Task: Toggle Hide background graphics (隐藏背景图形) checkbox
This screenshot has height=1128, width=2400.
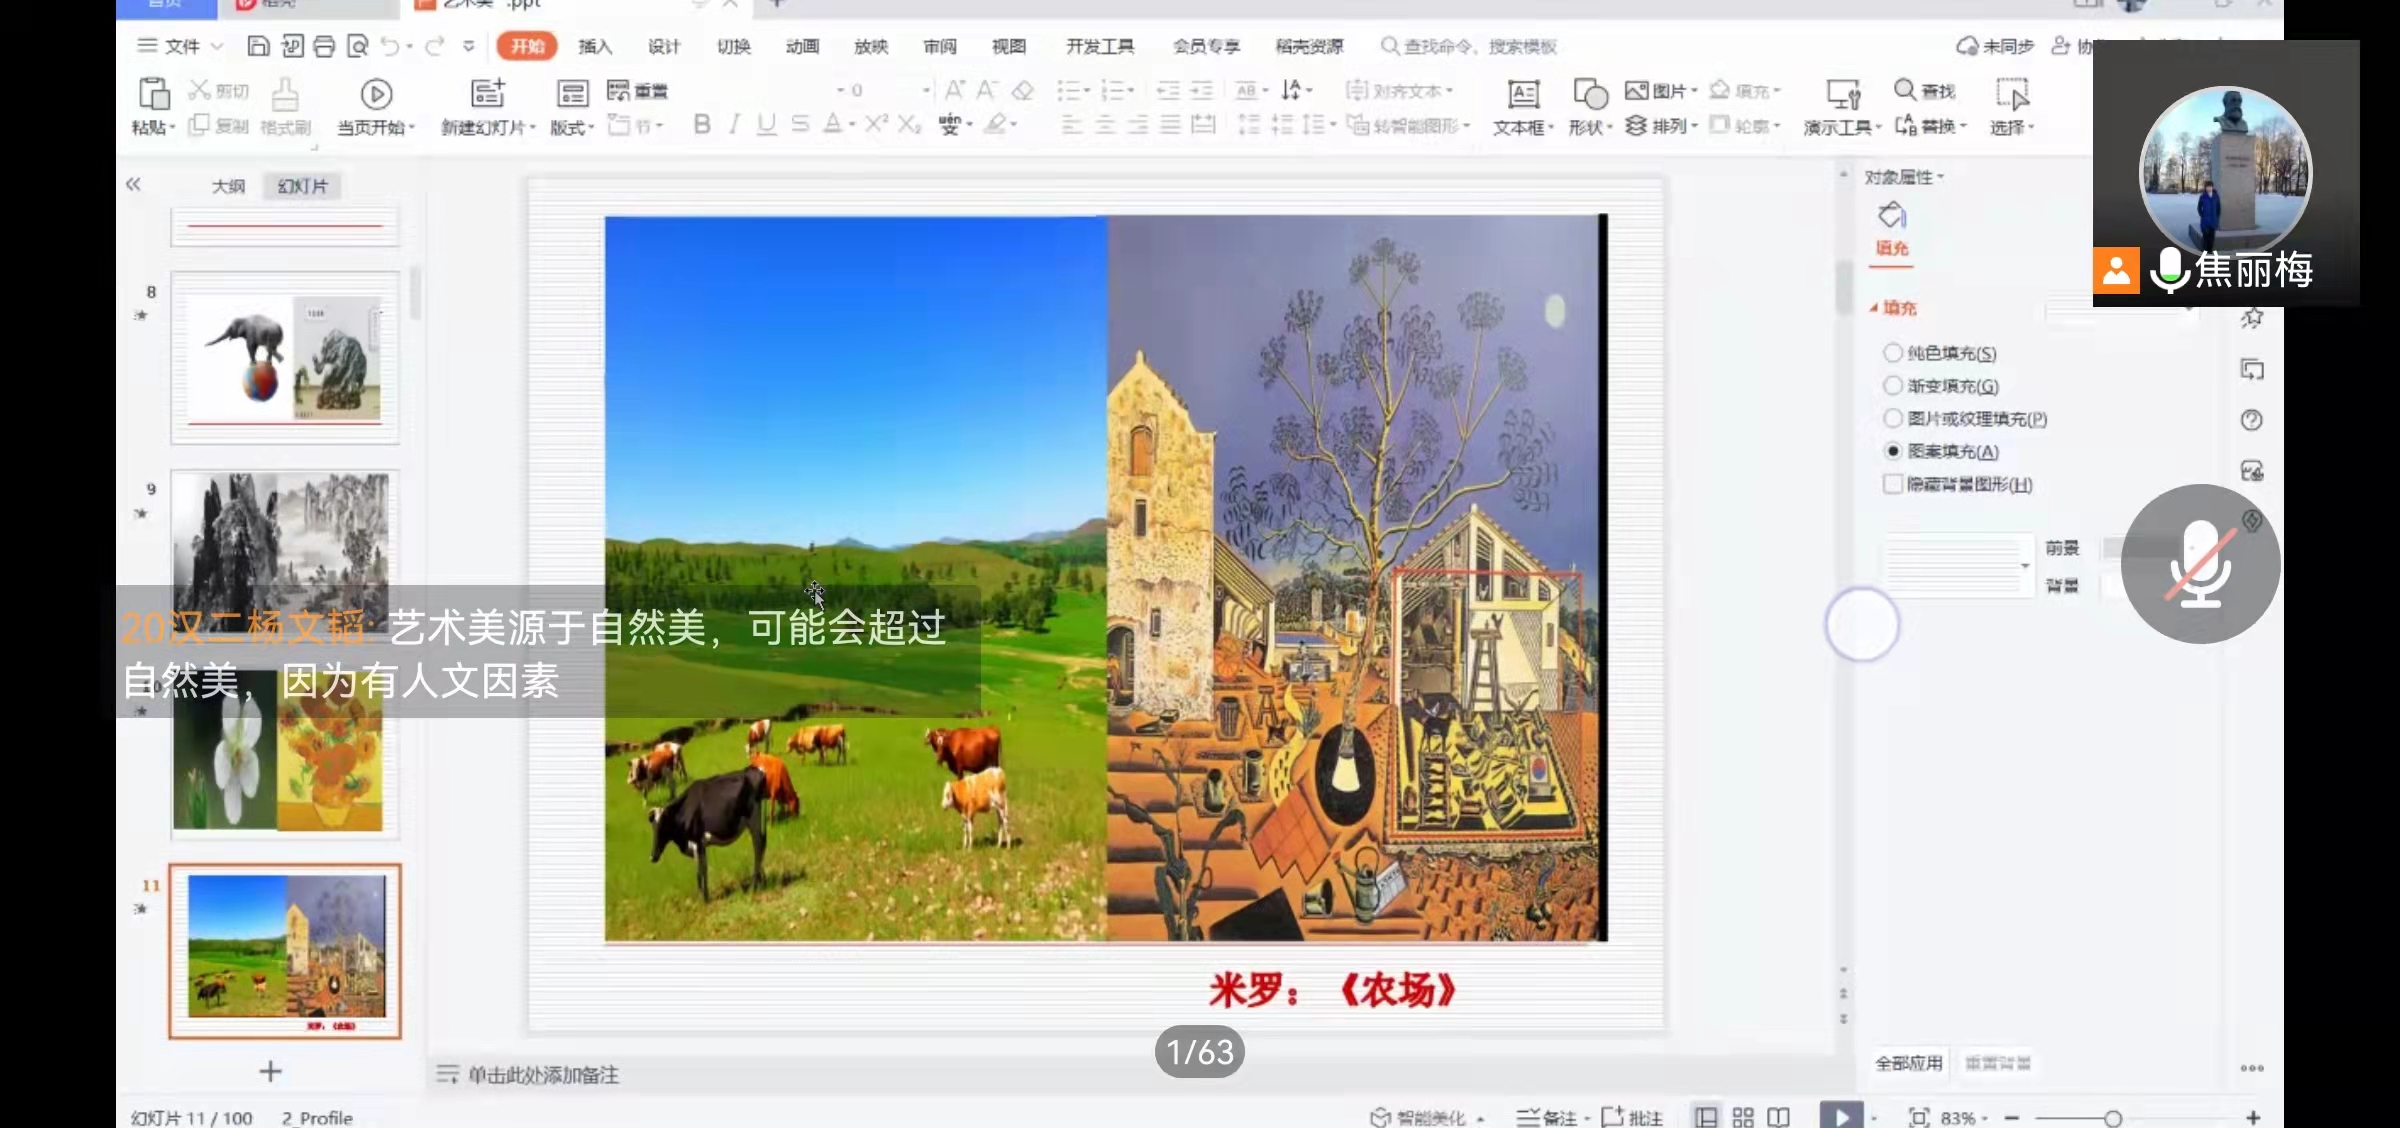Action: [1892, 484]
